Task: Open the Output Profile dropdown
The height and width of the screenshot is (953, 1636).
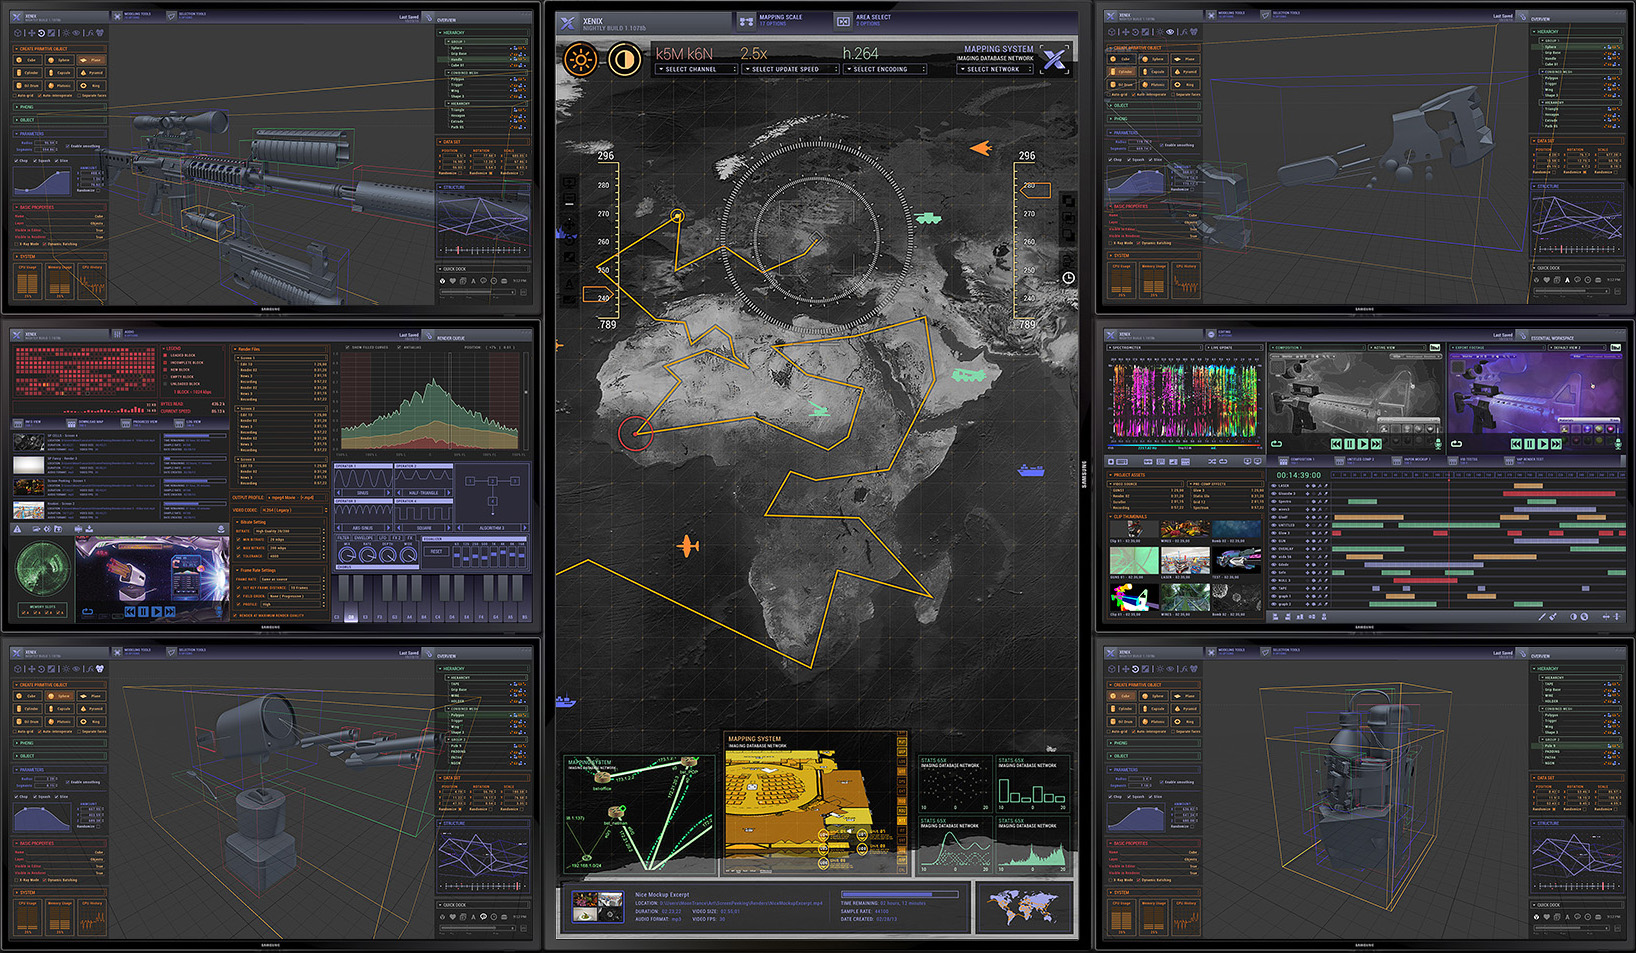Action: tap(297, 497)
